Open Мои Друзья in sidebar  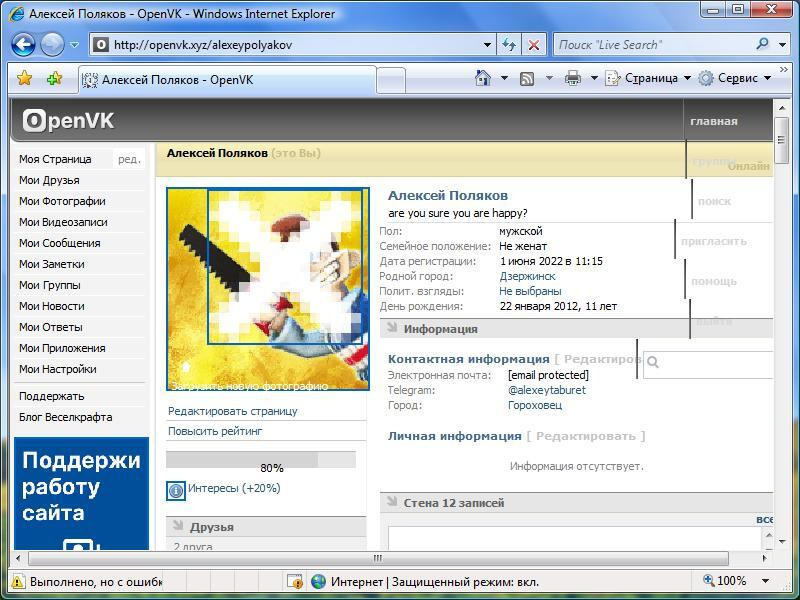tap(49, 180)
